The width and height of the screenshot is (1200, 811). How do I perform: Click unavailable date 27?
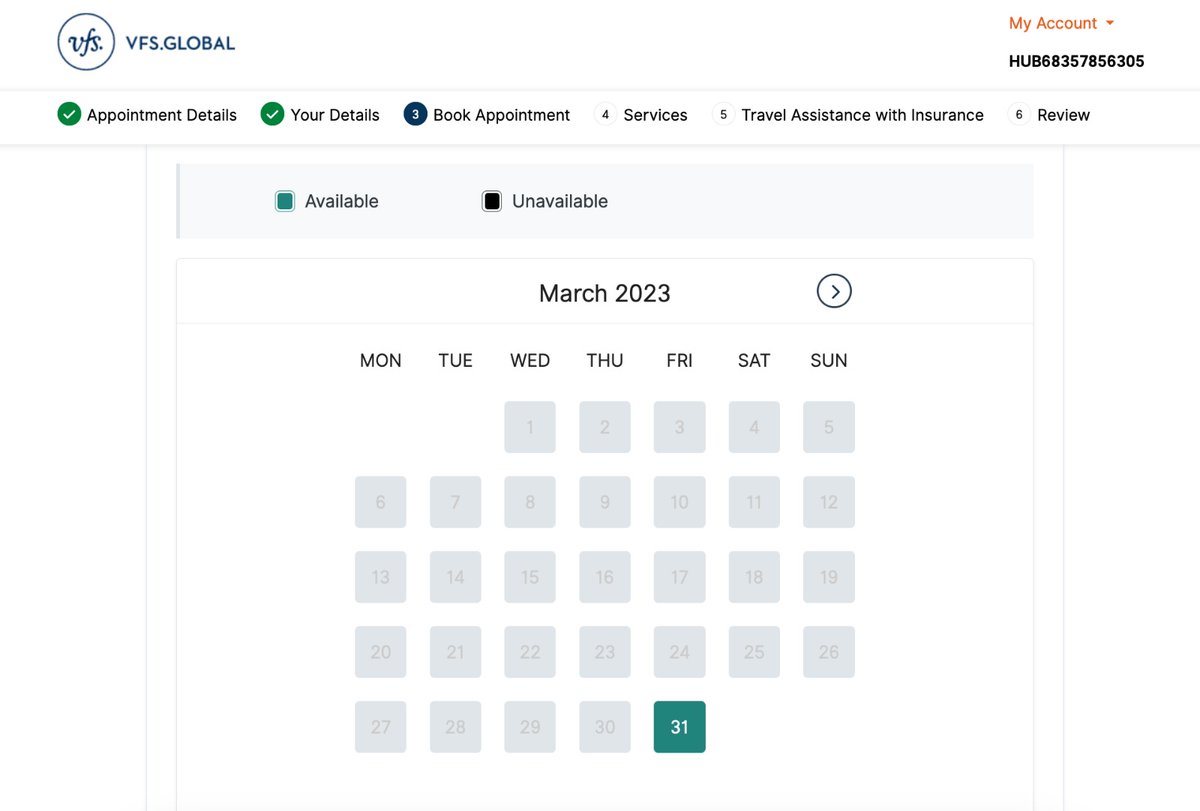(381, 727)
